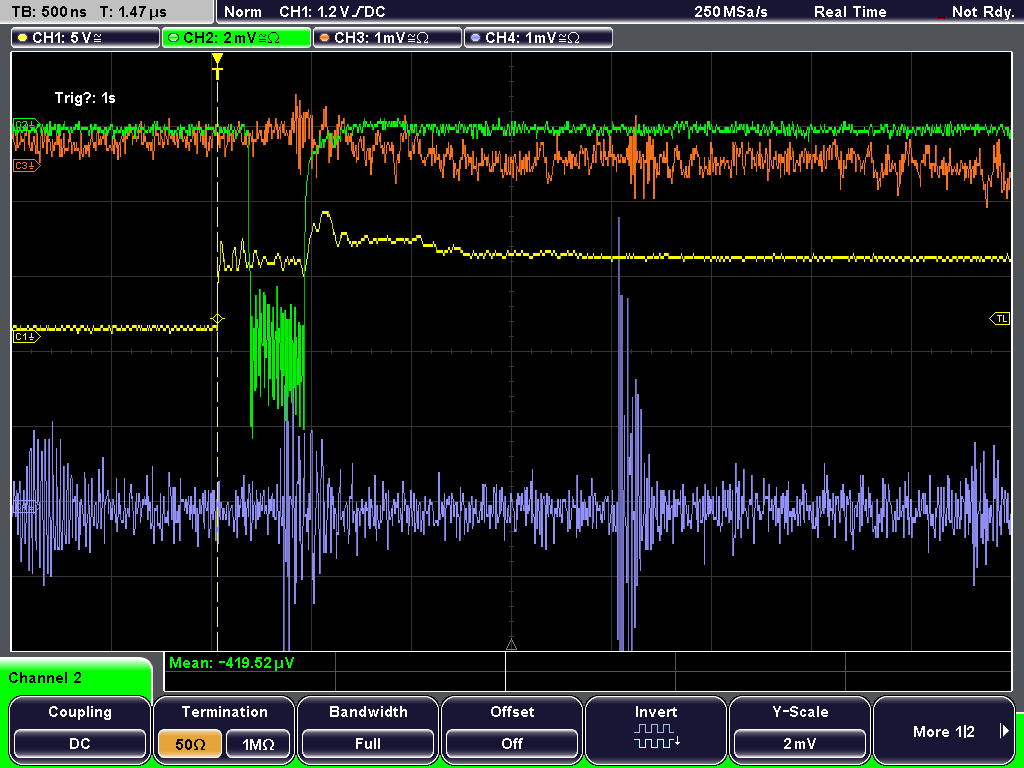Click the Trig?: 1s status text

(x=85, y=98)
